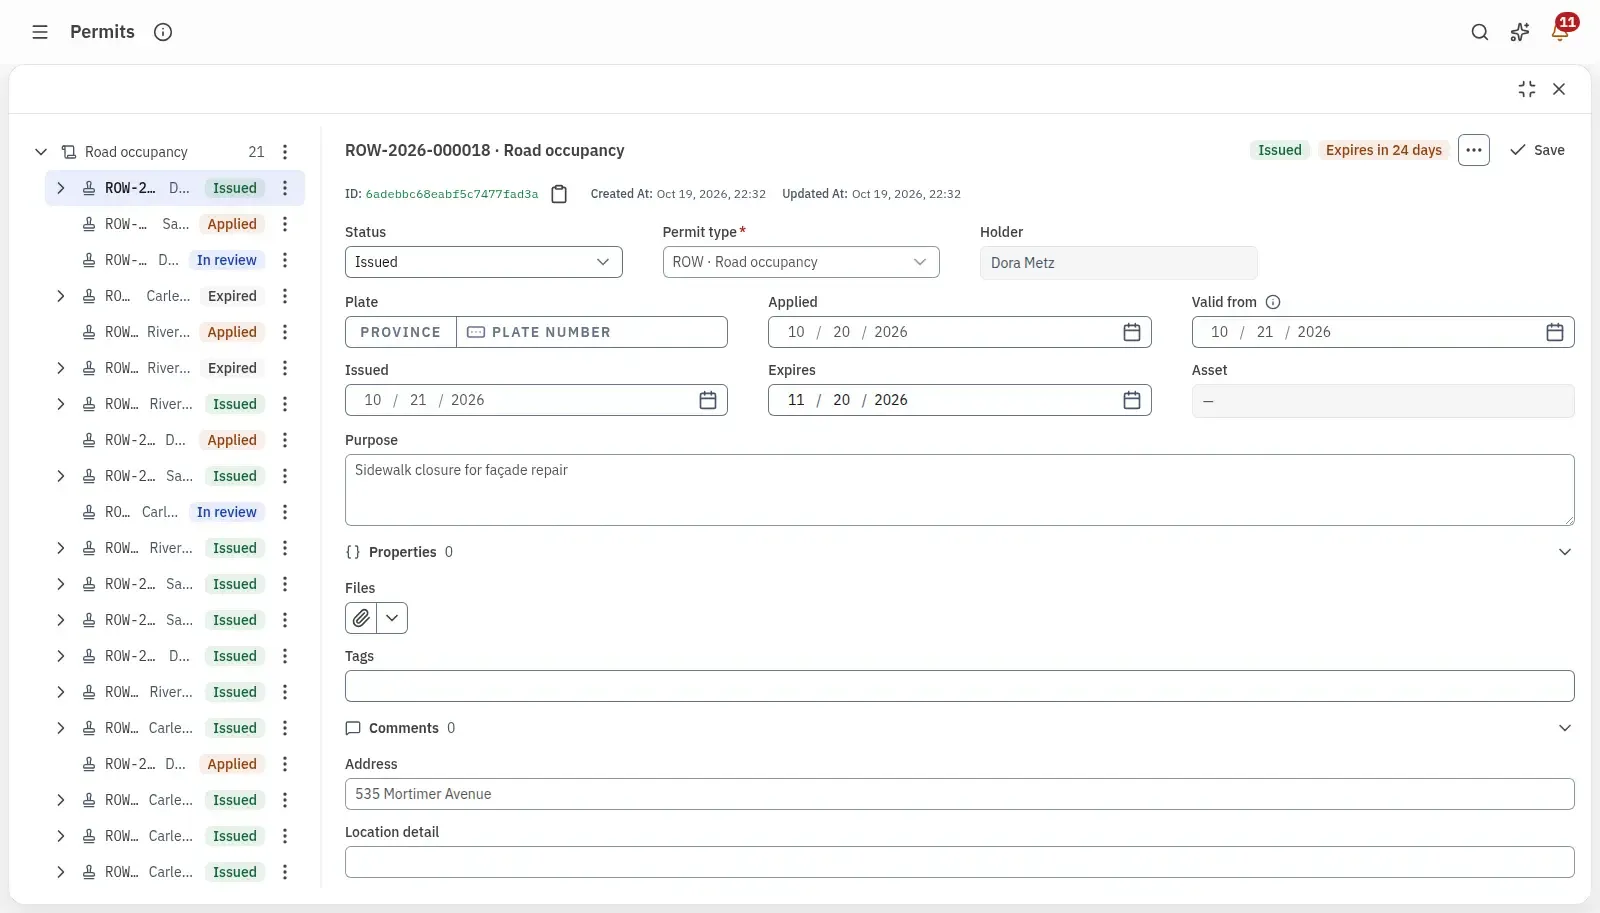Open the search icon in top bar
The image size is (1600, 913).
pyautogui.click(x=1480, y=32)
